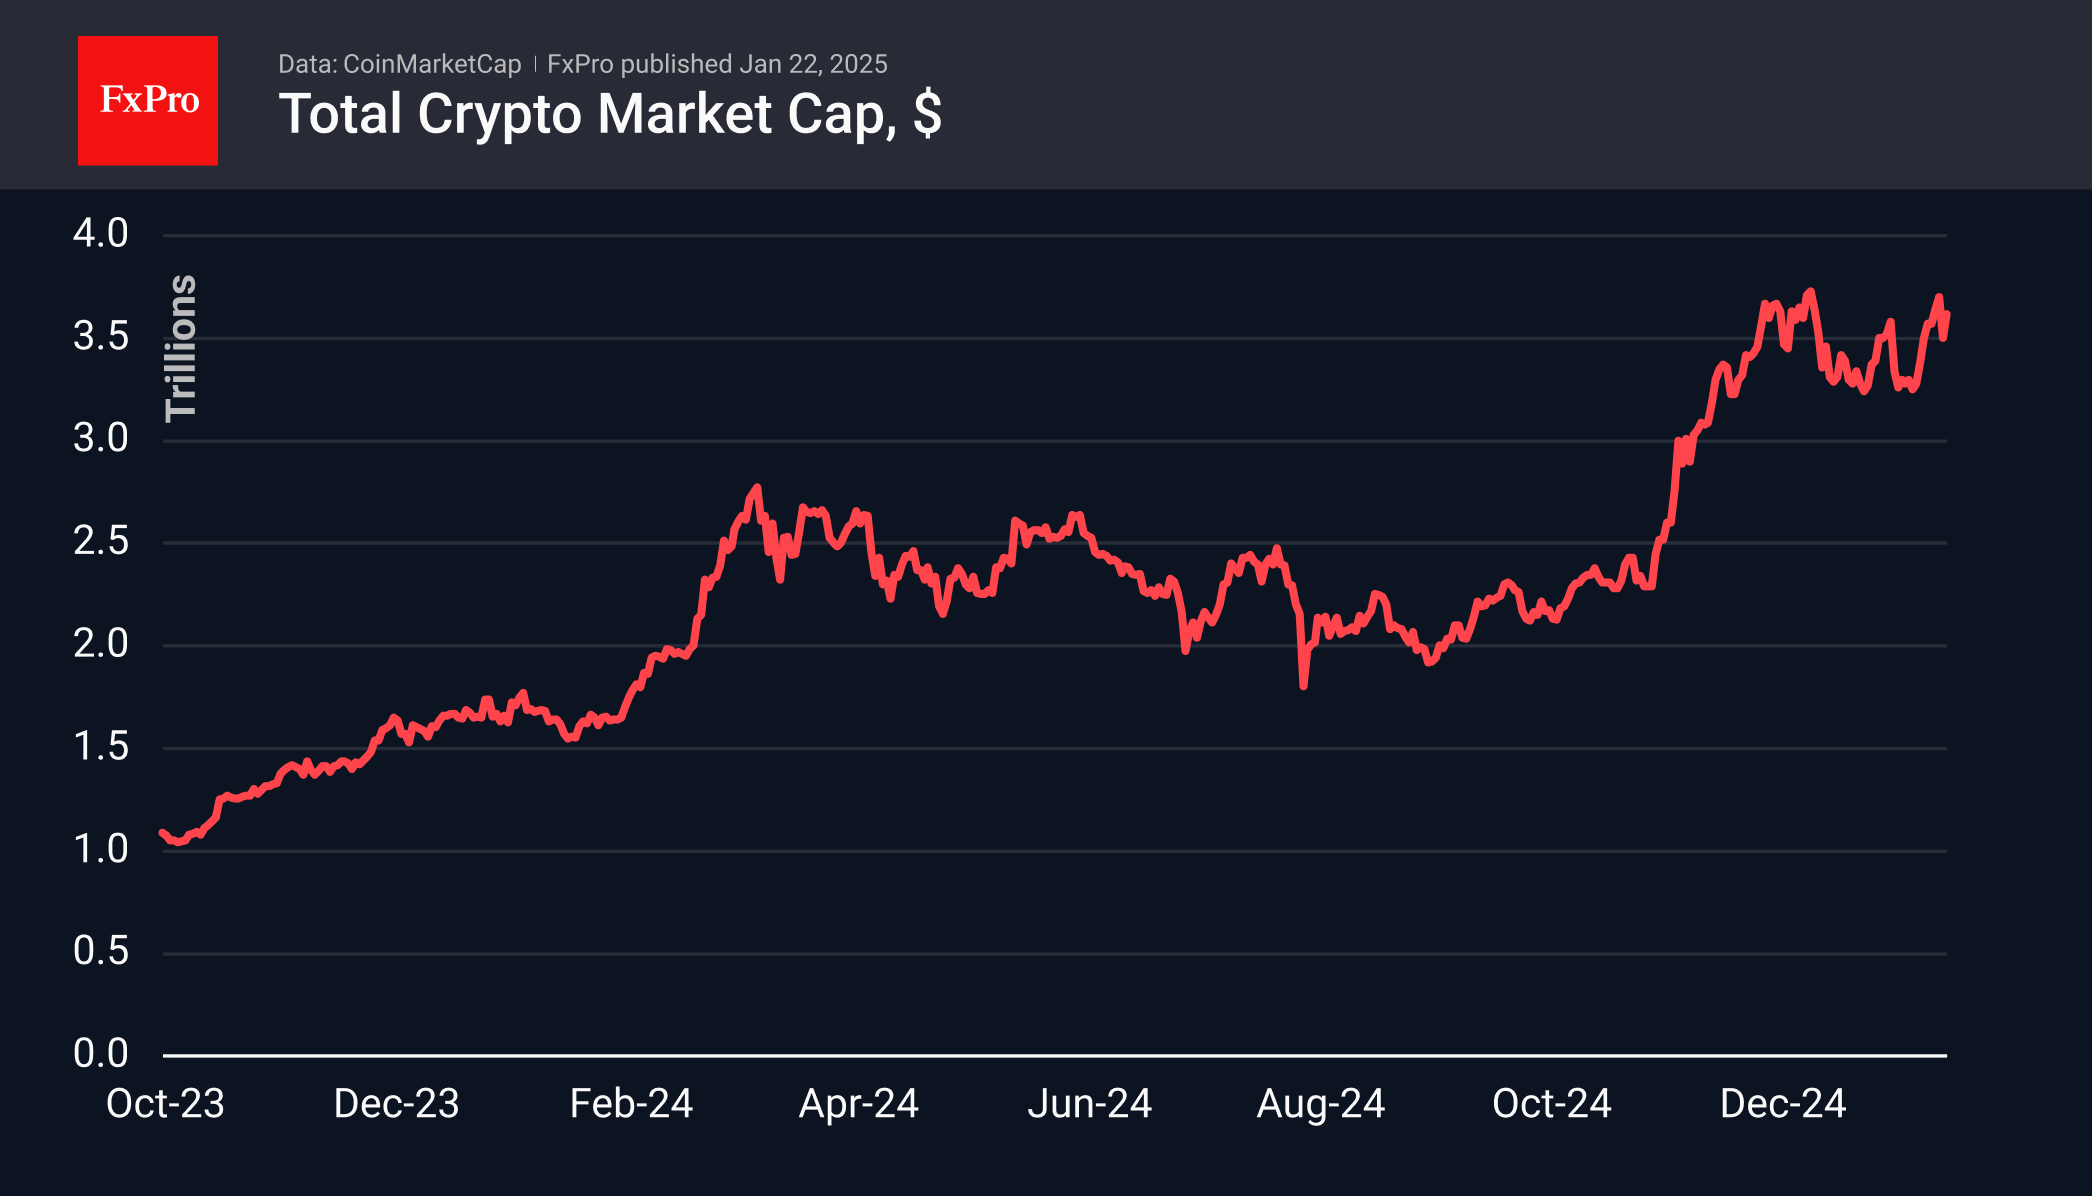Click the 4.0 y-axis label
Screen dimensions: 2092x1196
coord(101,233)
